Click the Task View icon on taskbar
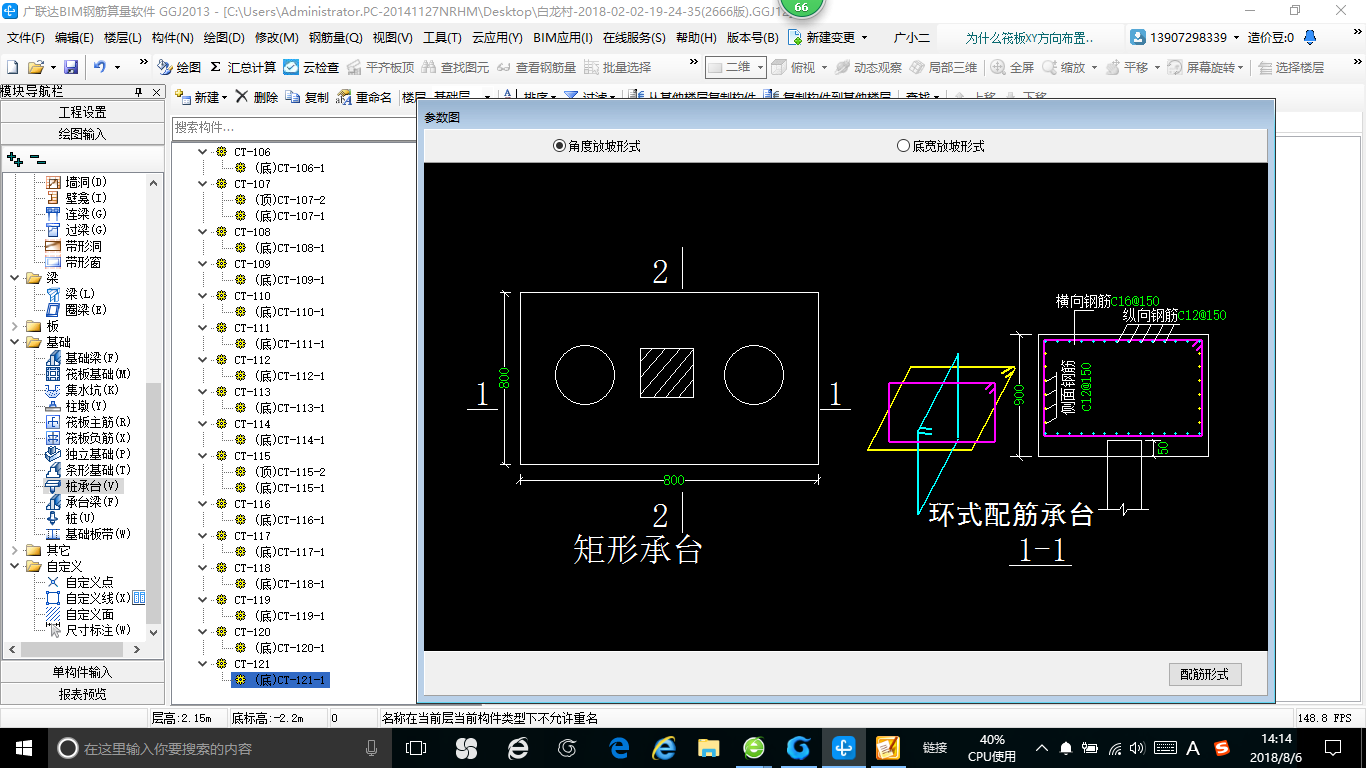The image size is (1366, 768). click(x=416, y=747)
